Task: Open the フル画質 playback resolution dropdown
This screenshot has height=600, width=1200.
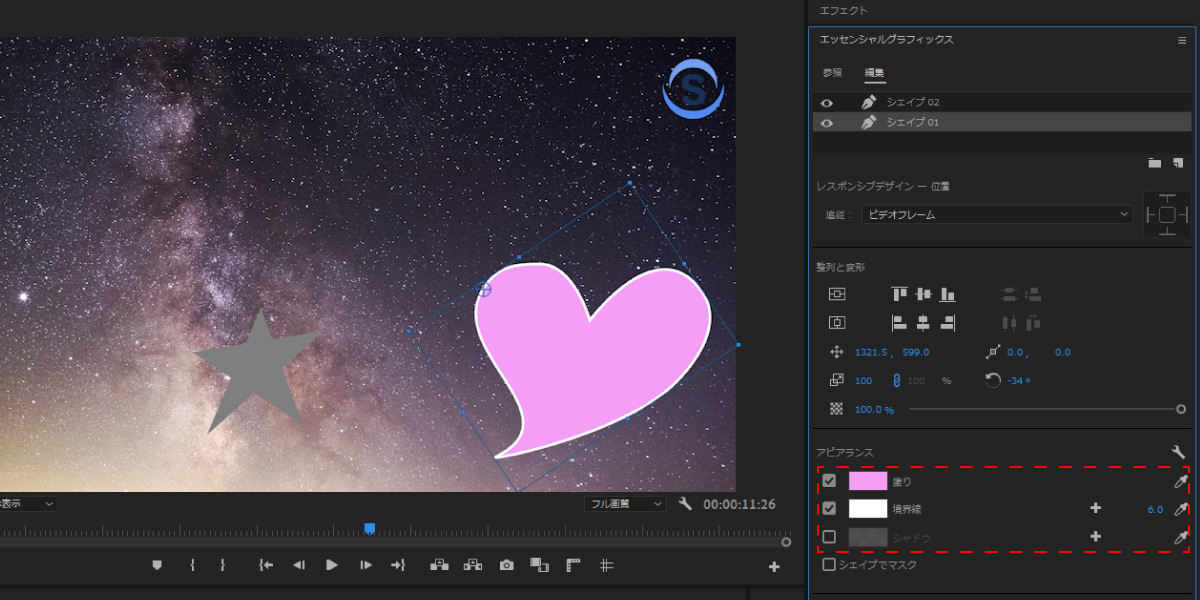Action: click(x=625, y=504)
